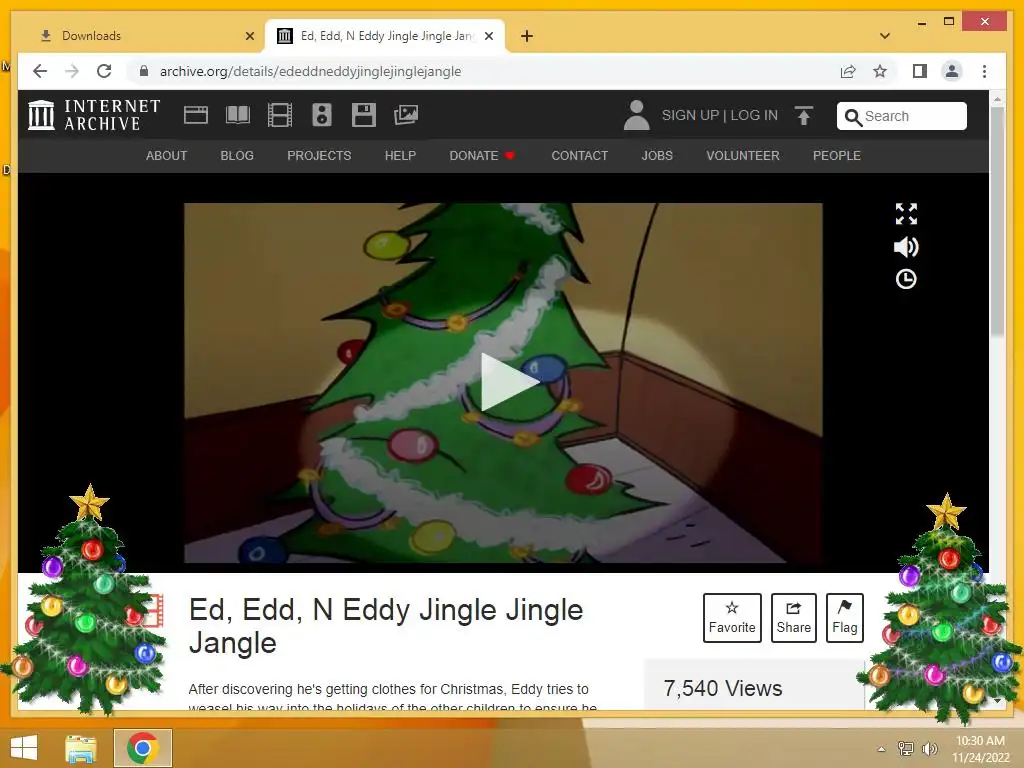
Task: Open the BLOG menu link
Action: pyautogui.click(x=237, y=156)
